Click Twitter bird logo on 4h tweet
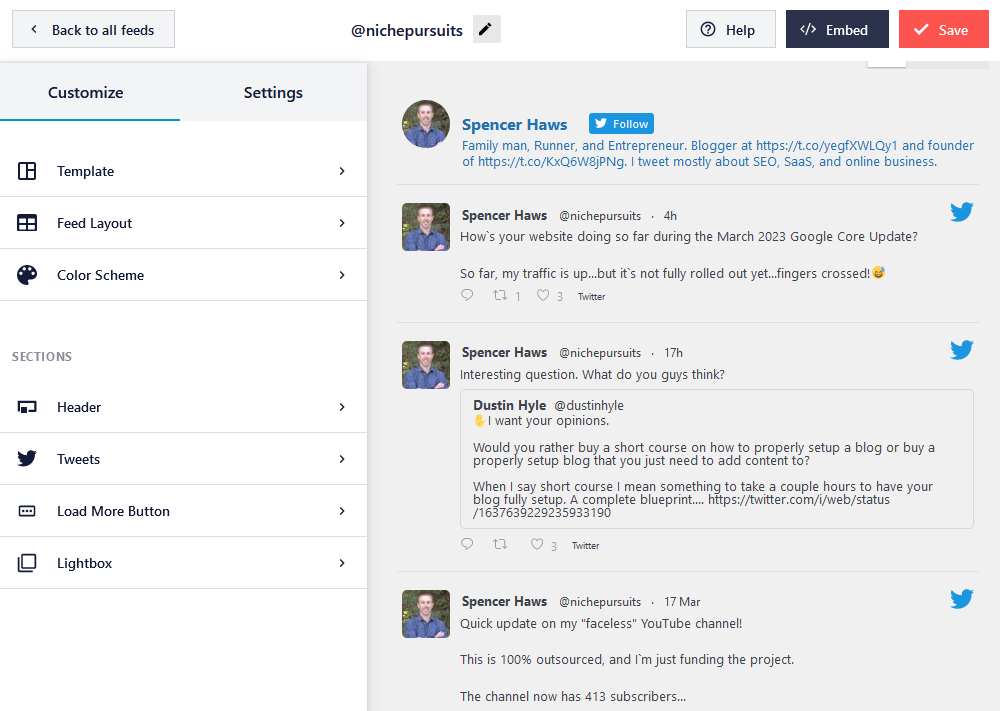This screenshot has width=1000, height=711. [961, 212]
